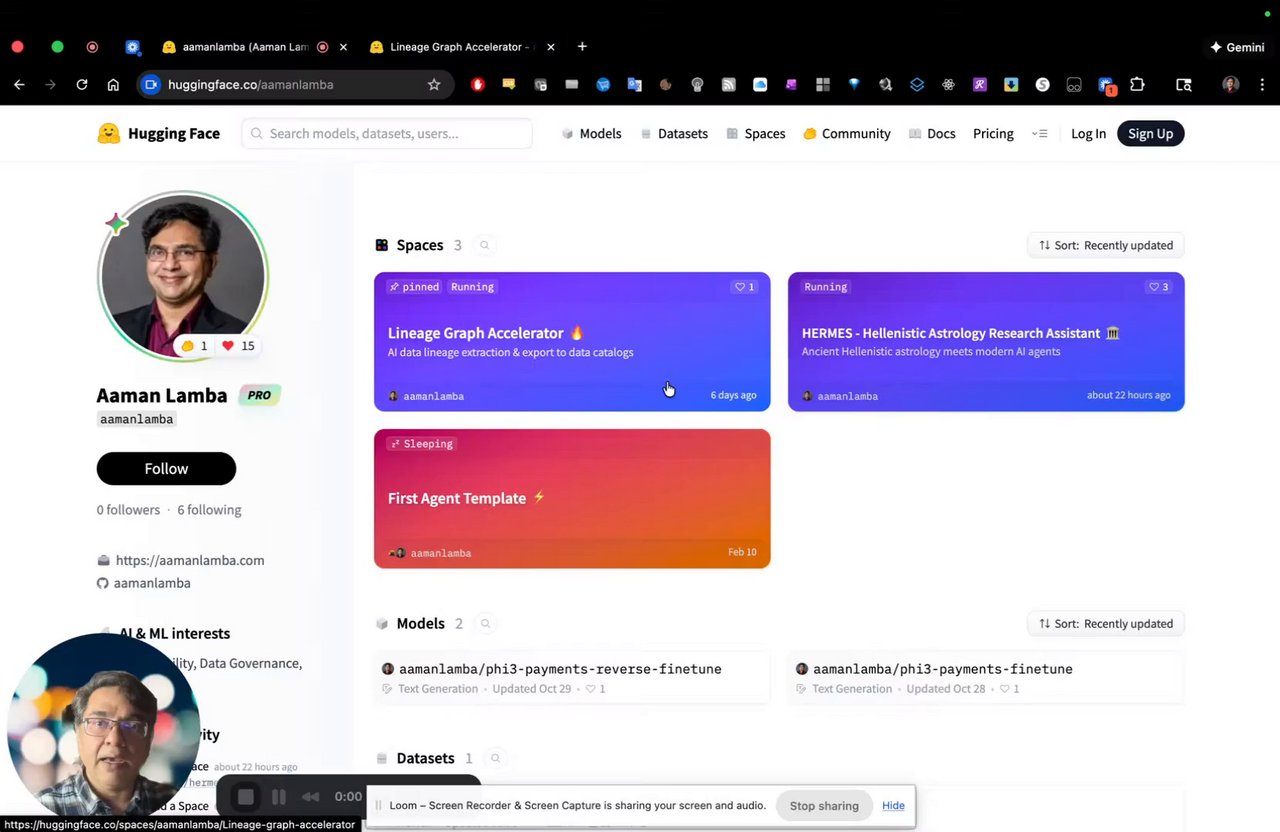Click the red shield extension icon
Screen dimensions: 1280x832
477,85
